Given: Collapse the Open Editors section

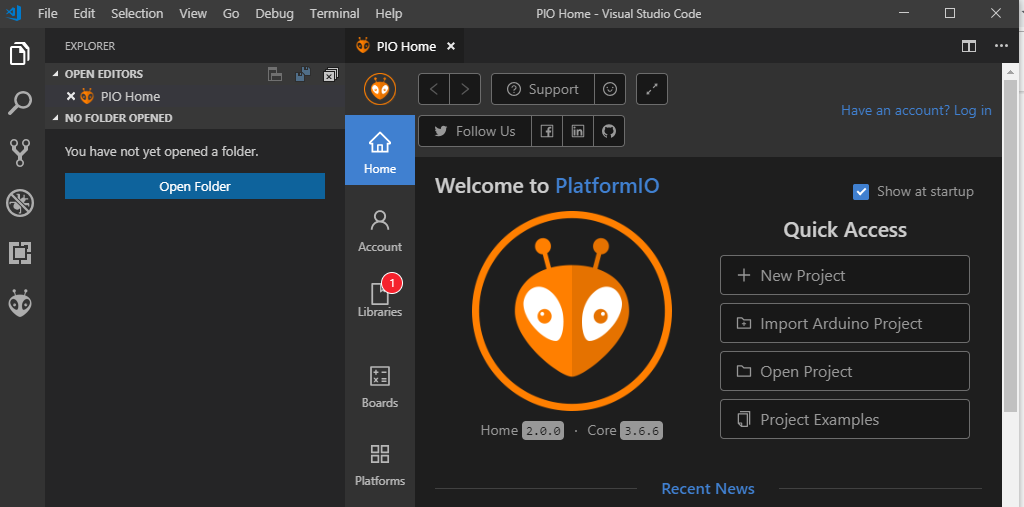Looking at the screenshot, I should tap(55, 74).
